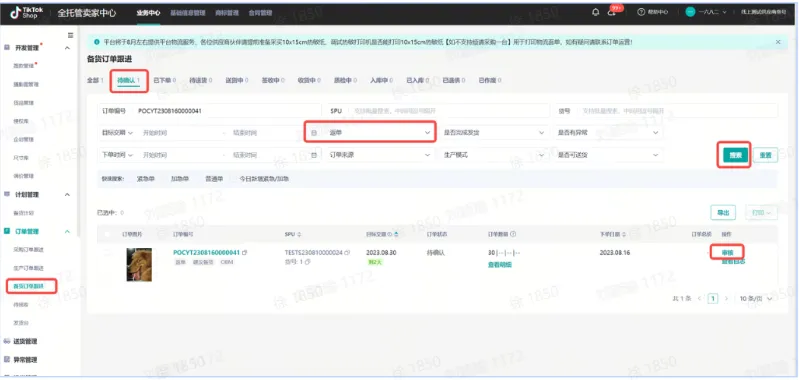Viewport: 799px width, 380px height.
Task: Open 备货订单跟进 in the sidebar
Action: tap(29, 286)
